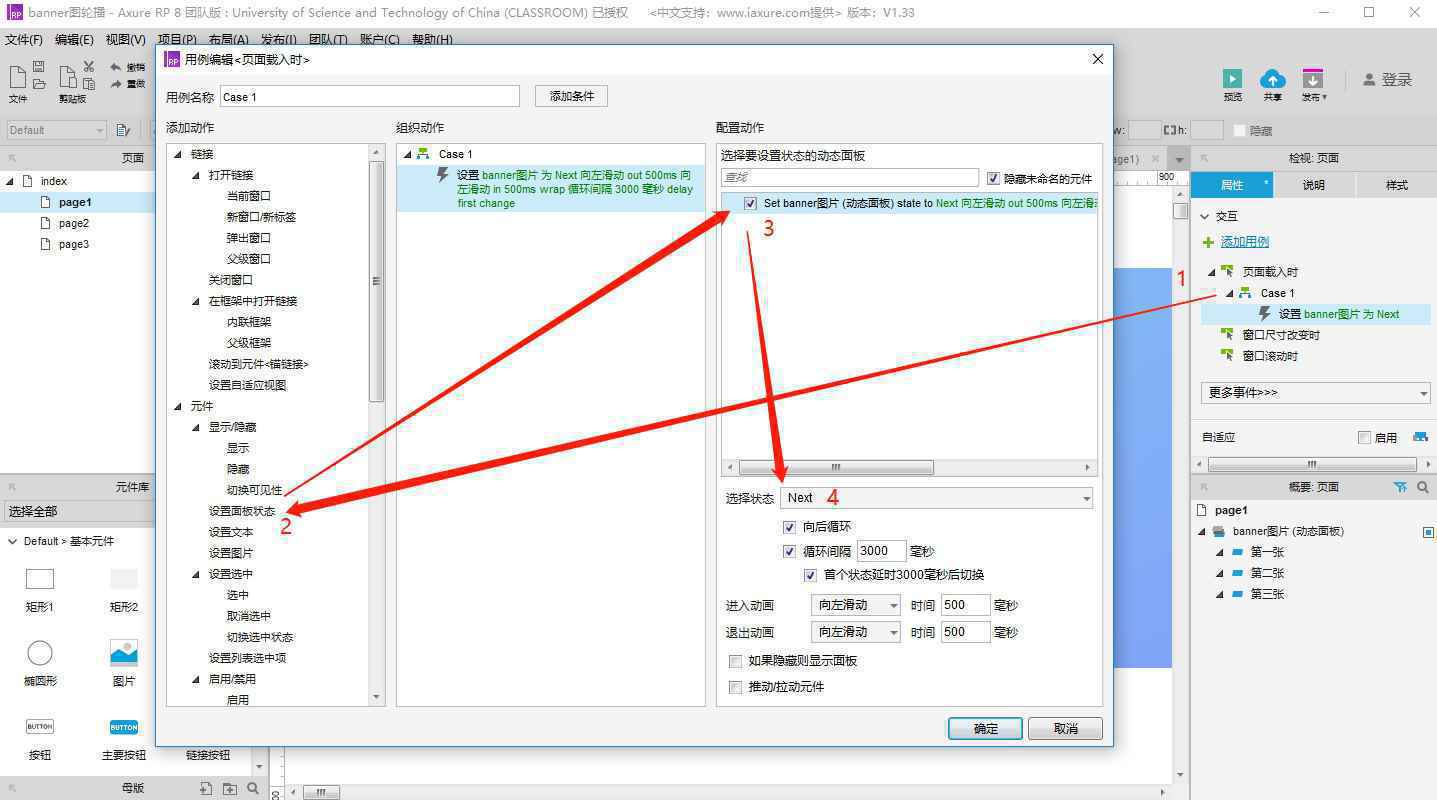This screenshot has width=1437, height=800.
Task: Open the 视图(V) menu
Action: [125, 40]
